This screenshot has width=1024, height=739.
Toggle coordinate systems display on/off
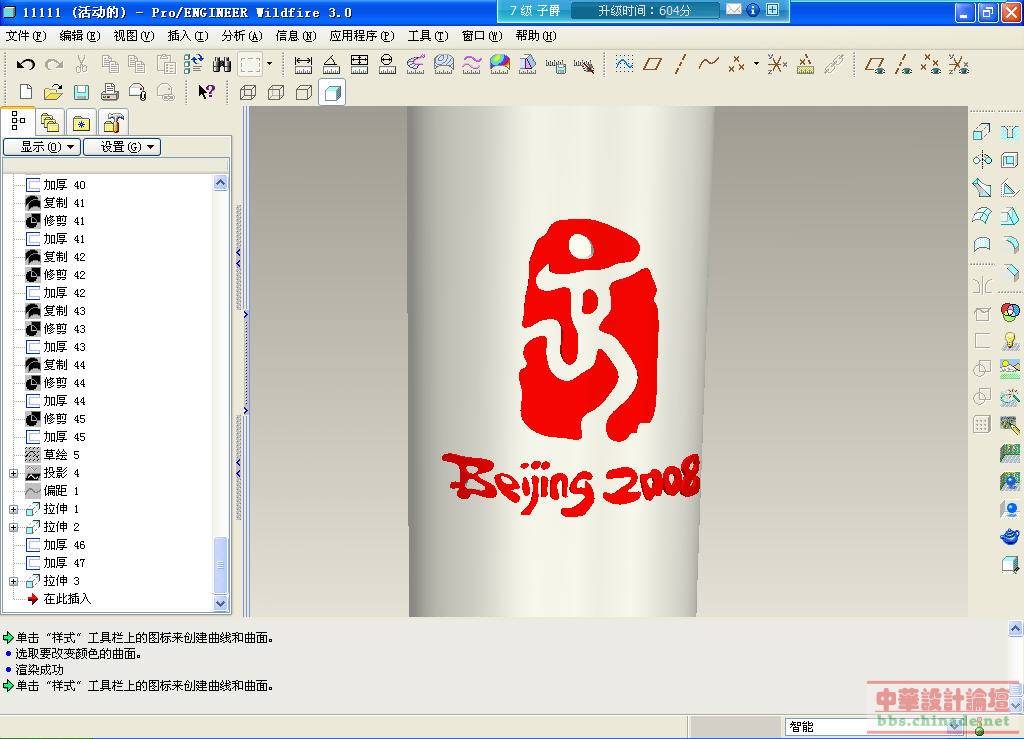point(959,64)
